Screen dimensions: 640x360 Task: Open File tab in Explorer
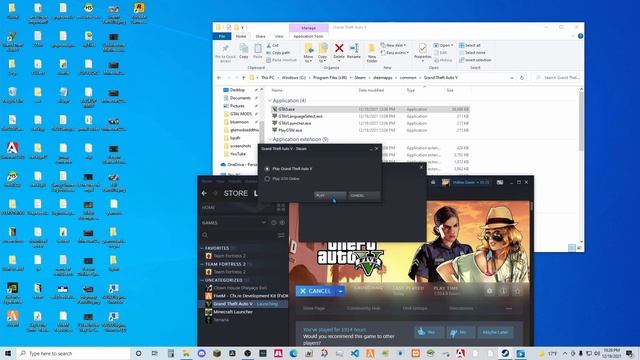(x=222, y=36)
